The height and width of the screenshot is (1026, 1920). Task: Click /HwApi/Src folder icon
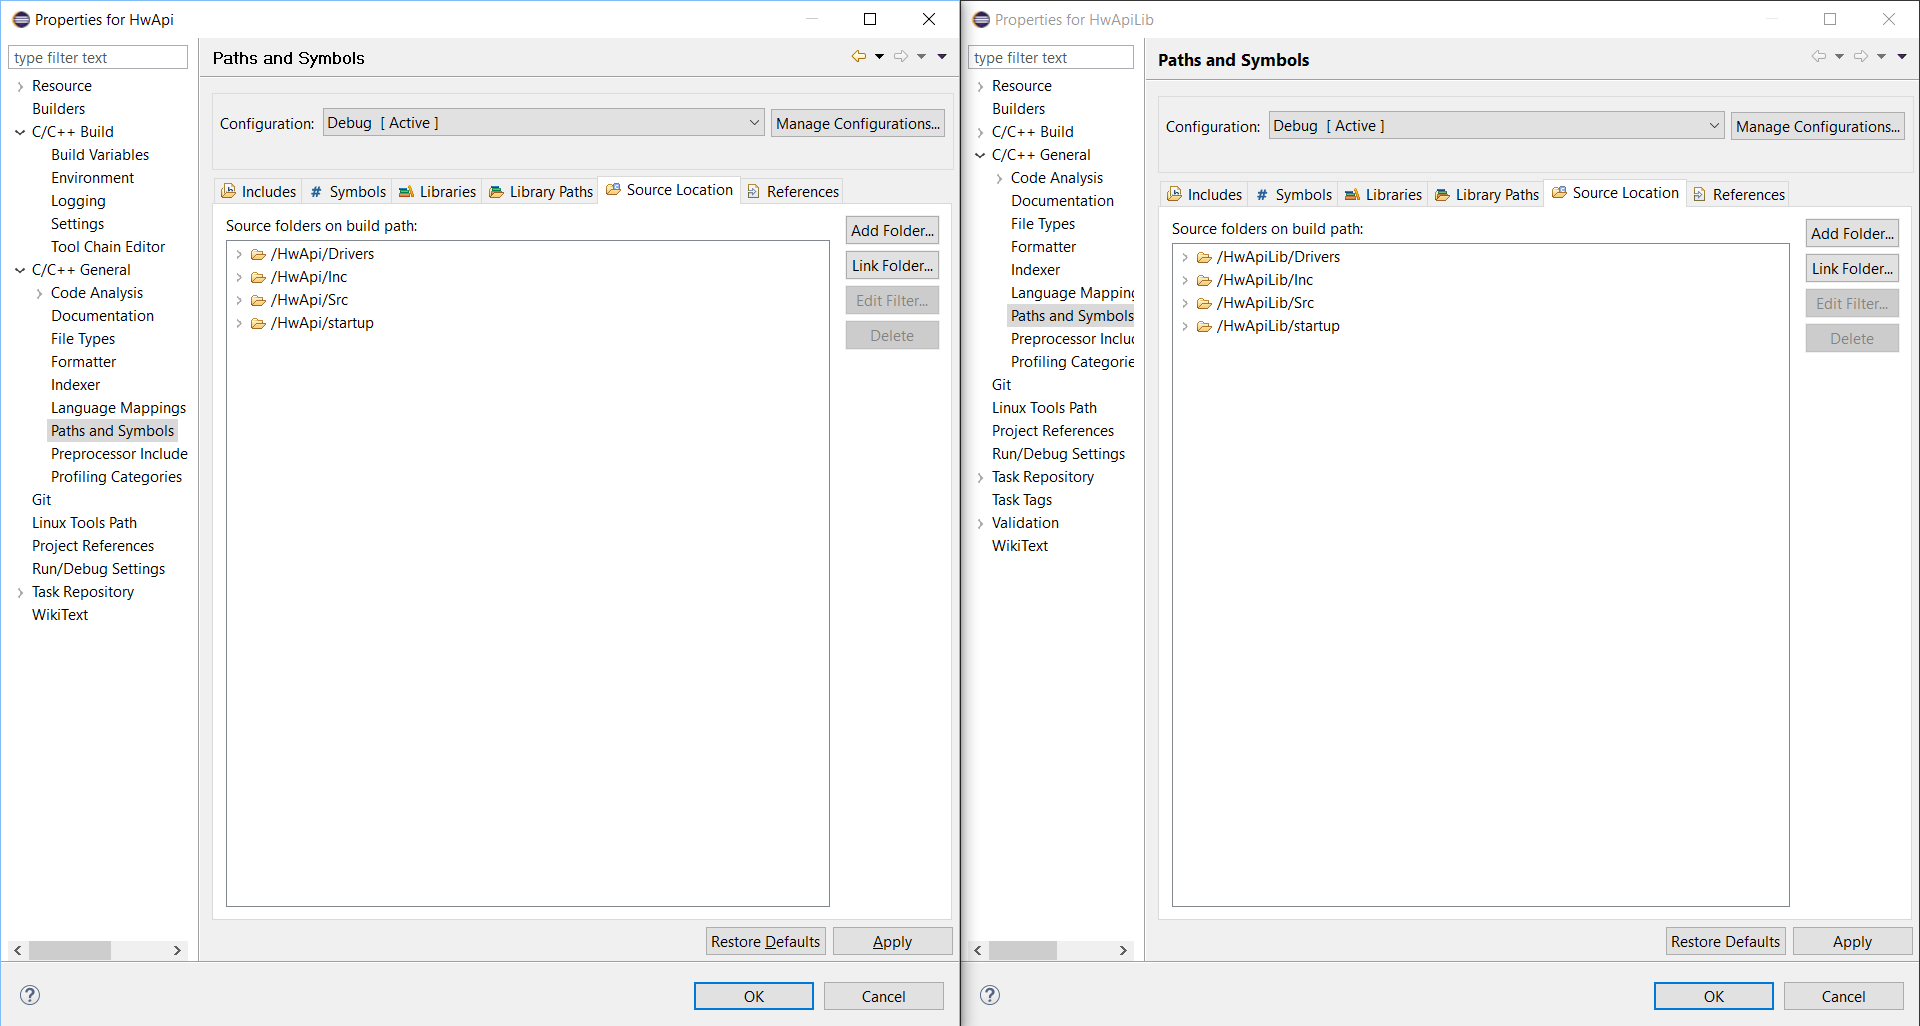[x=258, y=300]
